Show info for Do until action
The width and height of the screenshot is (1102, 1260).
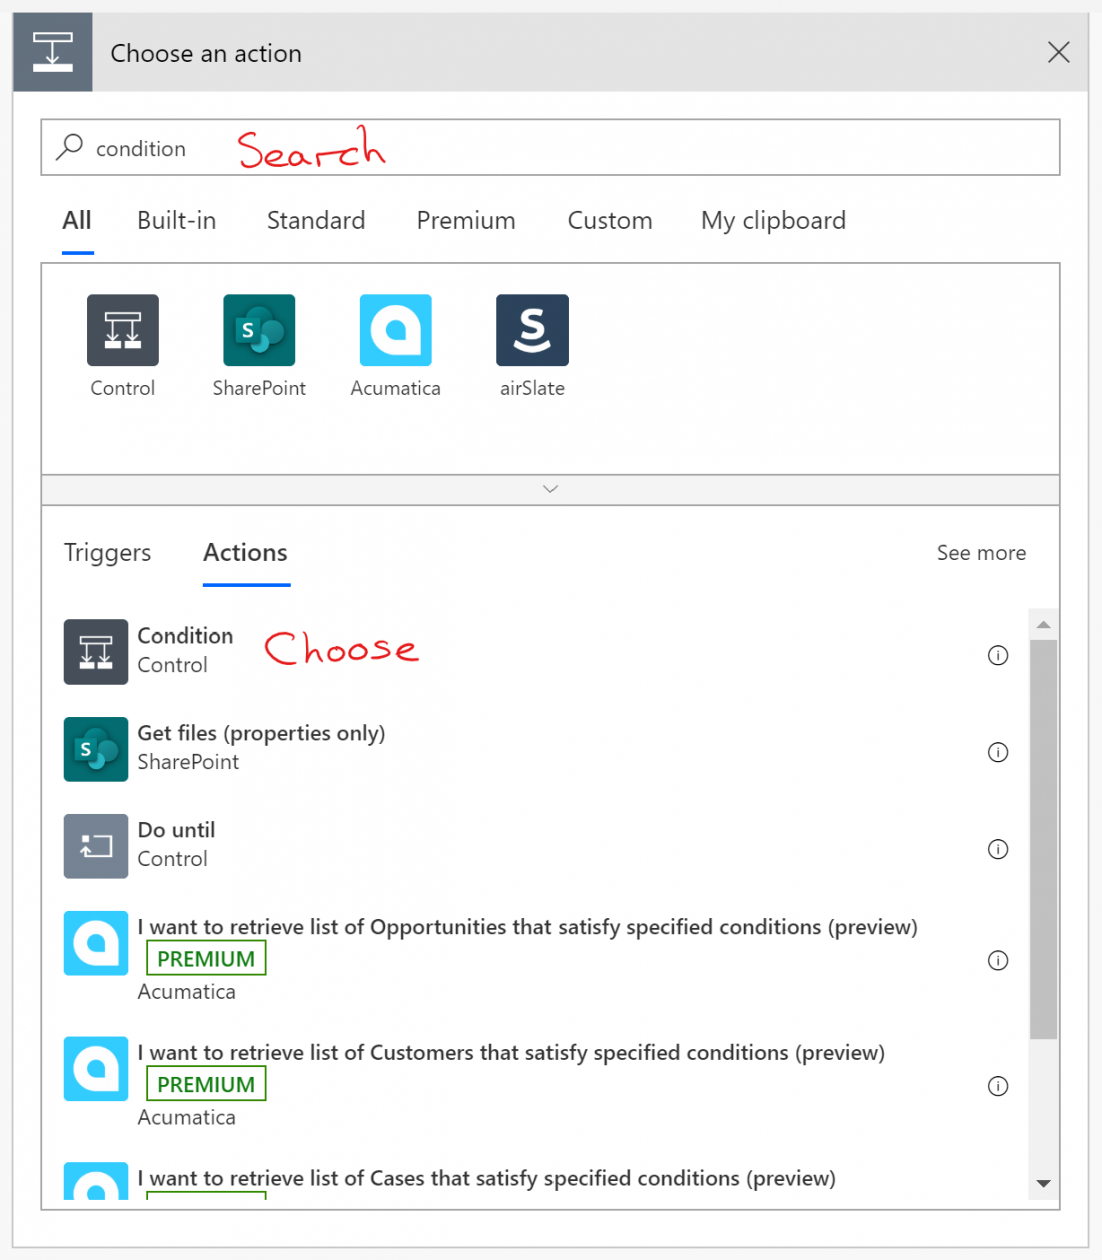point(998,849)
